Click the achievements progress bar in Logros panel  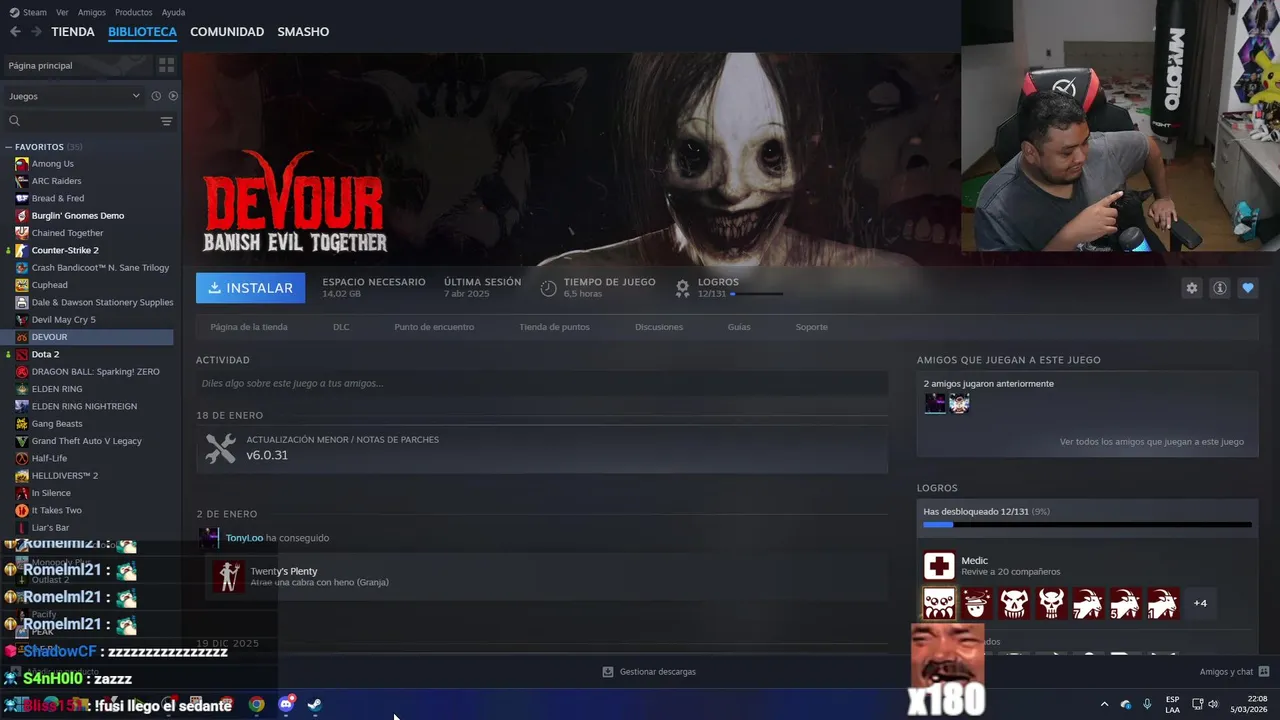pos(1087,524)
